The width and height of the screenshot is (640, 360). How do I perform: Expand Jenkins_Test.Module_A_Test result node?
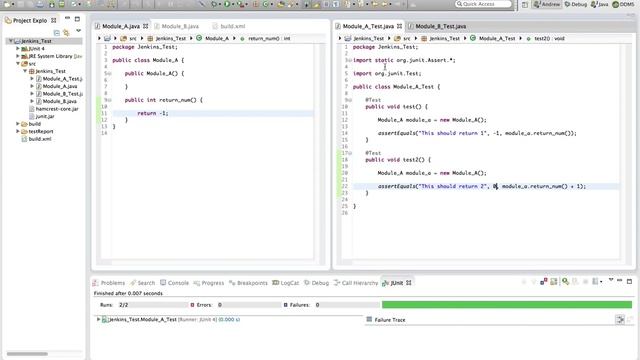(x=98, y=319)
